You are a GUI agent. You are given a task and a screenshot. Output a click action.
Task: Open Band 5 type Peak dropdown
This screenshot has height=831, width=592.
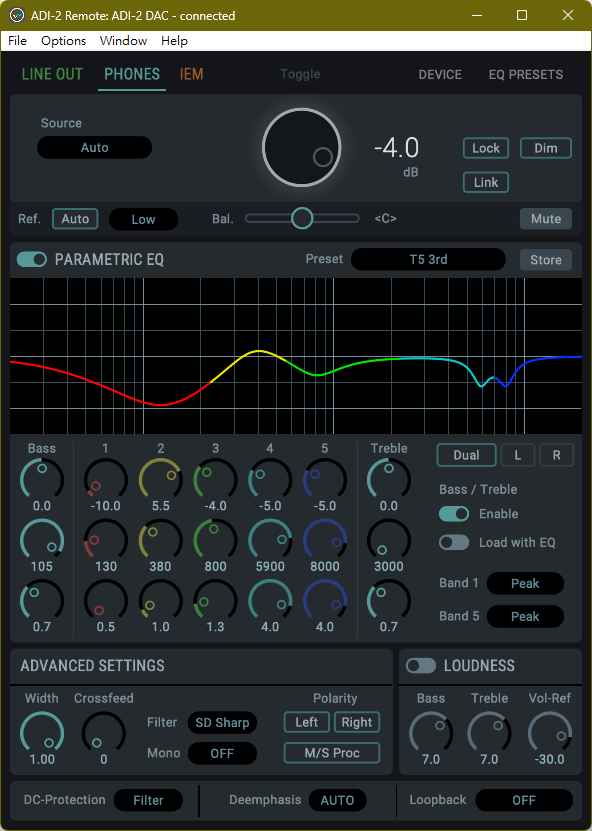(525, 616)
